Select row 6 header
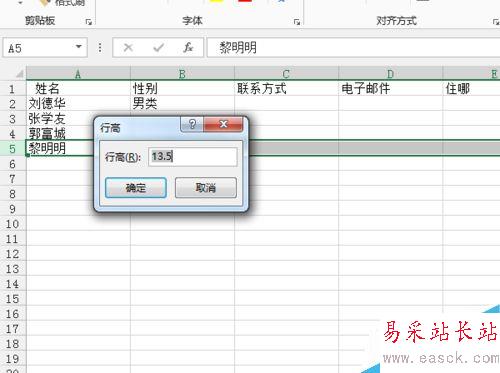Screen dimensions: 500x373 tap(13, 164)
